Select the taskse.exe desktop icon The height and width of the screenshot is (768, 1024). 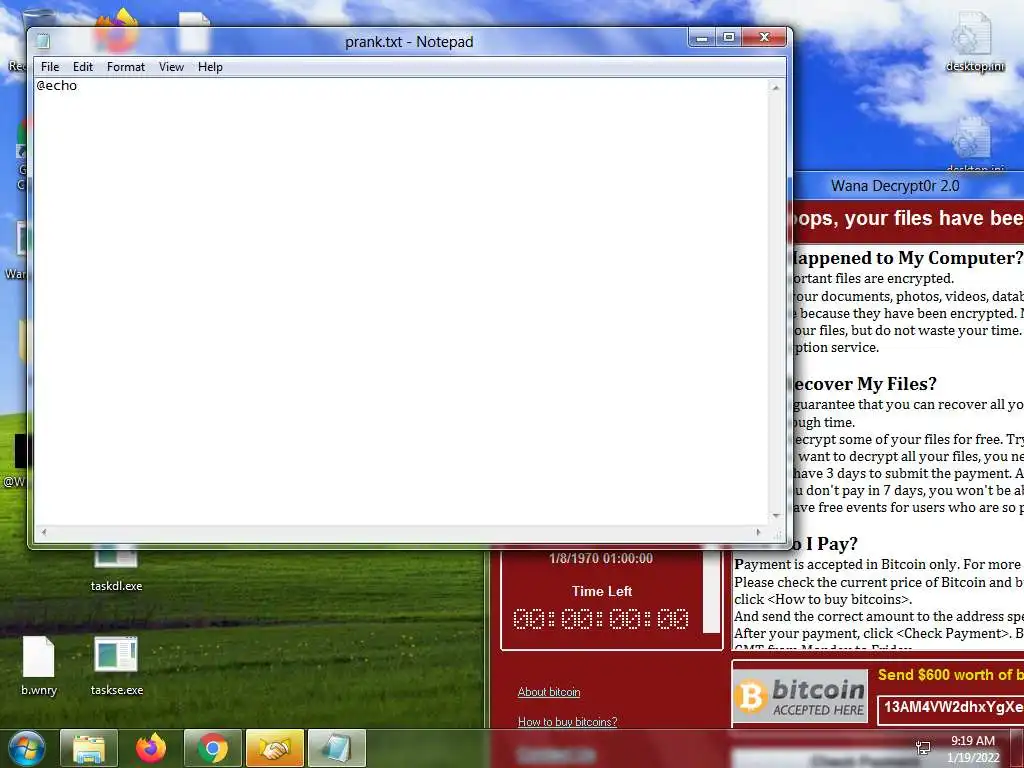tap(116, 665)
